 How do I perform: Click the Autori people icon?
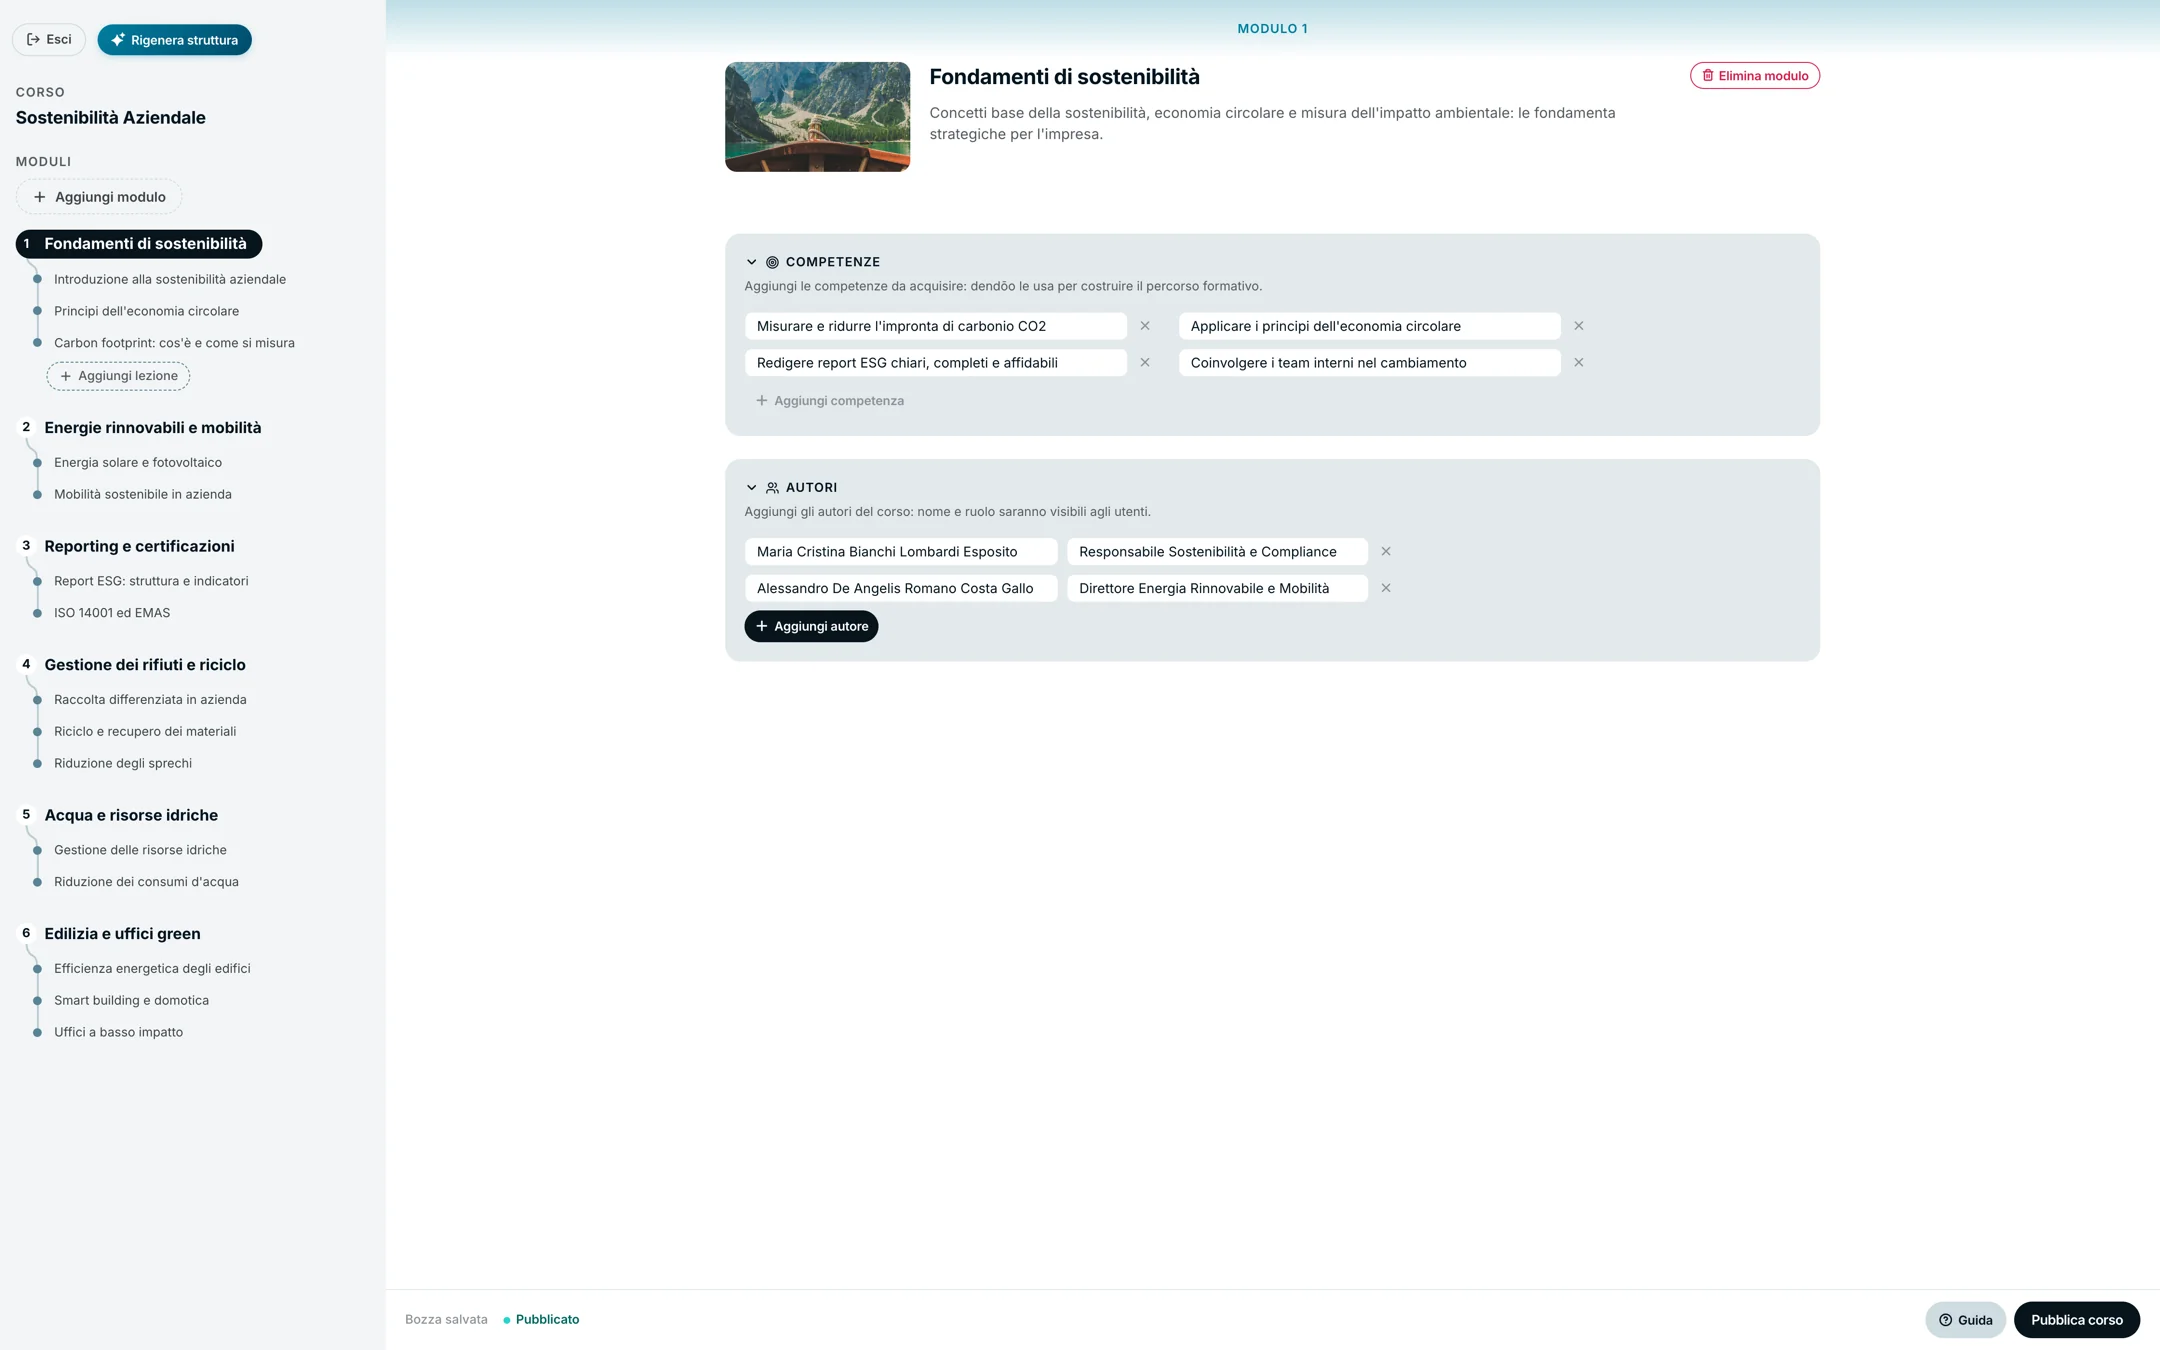(772, 488)
